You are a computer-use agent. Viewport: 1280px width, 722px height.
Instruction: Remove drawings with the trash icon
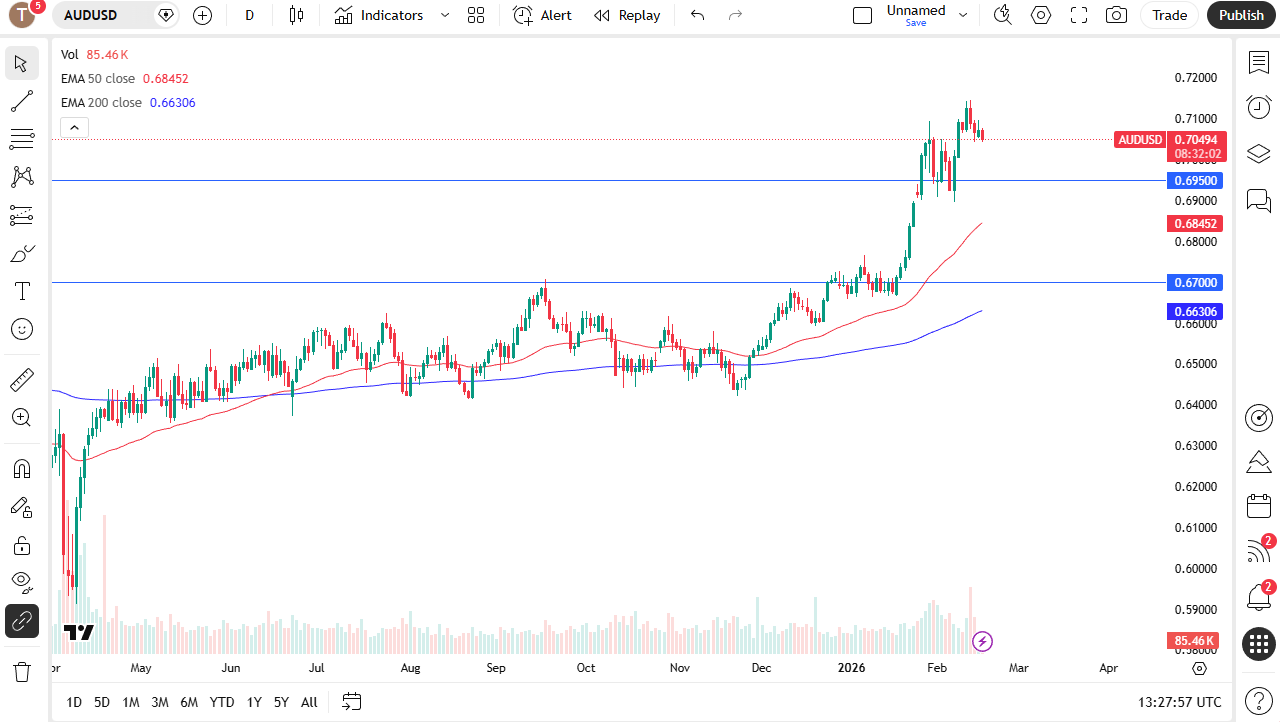pos(22,671)
